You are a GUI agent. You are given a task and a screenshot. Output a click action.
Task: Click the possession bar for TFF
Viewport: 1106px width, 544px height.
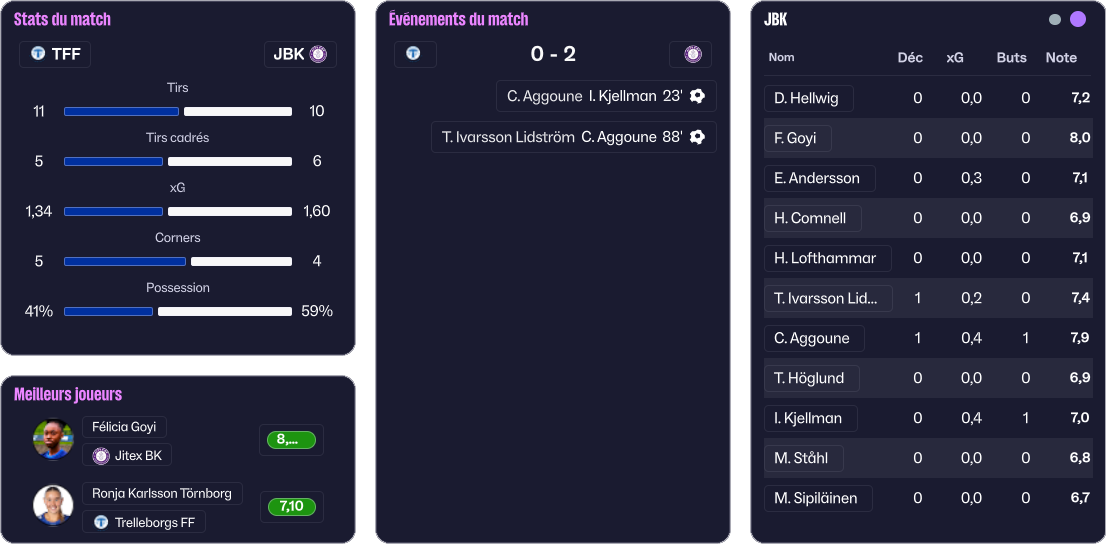point(108,311)
